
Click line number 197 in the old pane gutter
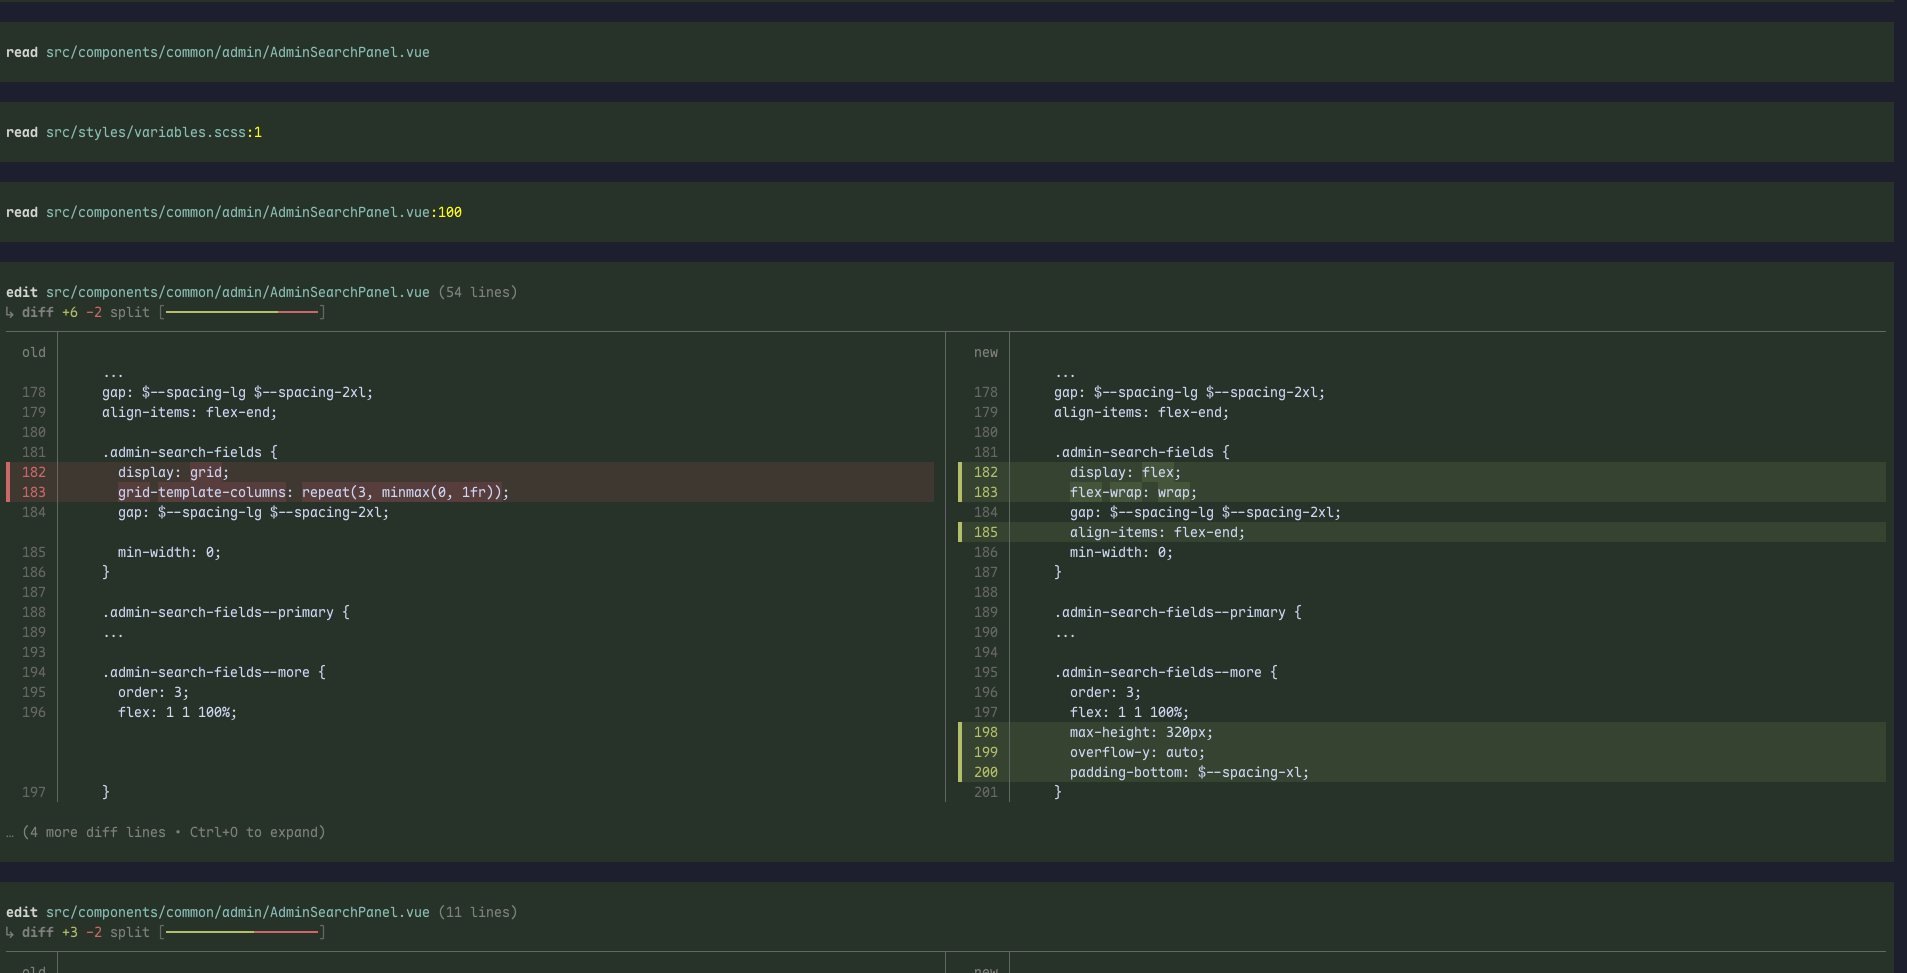(34, 792)
